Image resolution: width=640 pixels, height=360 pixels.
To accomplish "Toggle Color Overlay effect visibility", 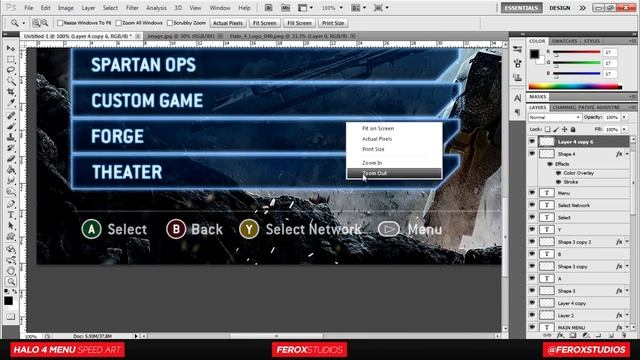I will coord(558,173).
